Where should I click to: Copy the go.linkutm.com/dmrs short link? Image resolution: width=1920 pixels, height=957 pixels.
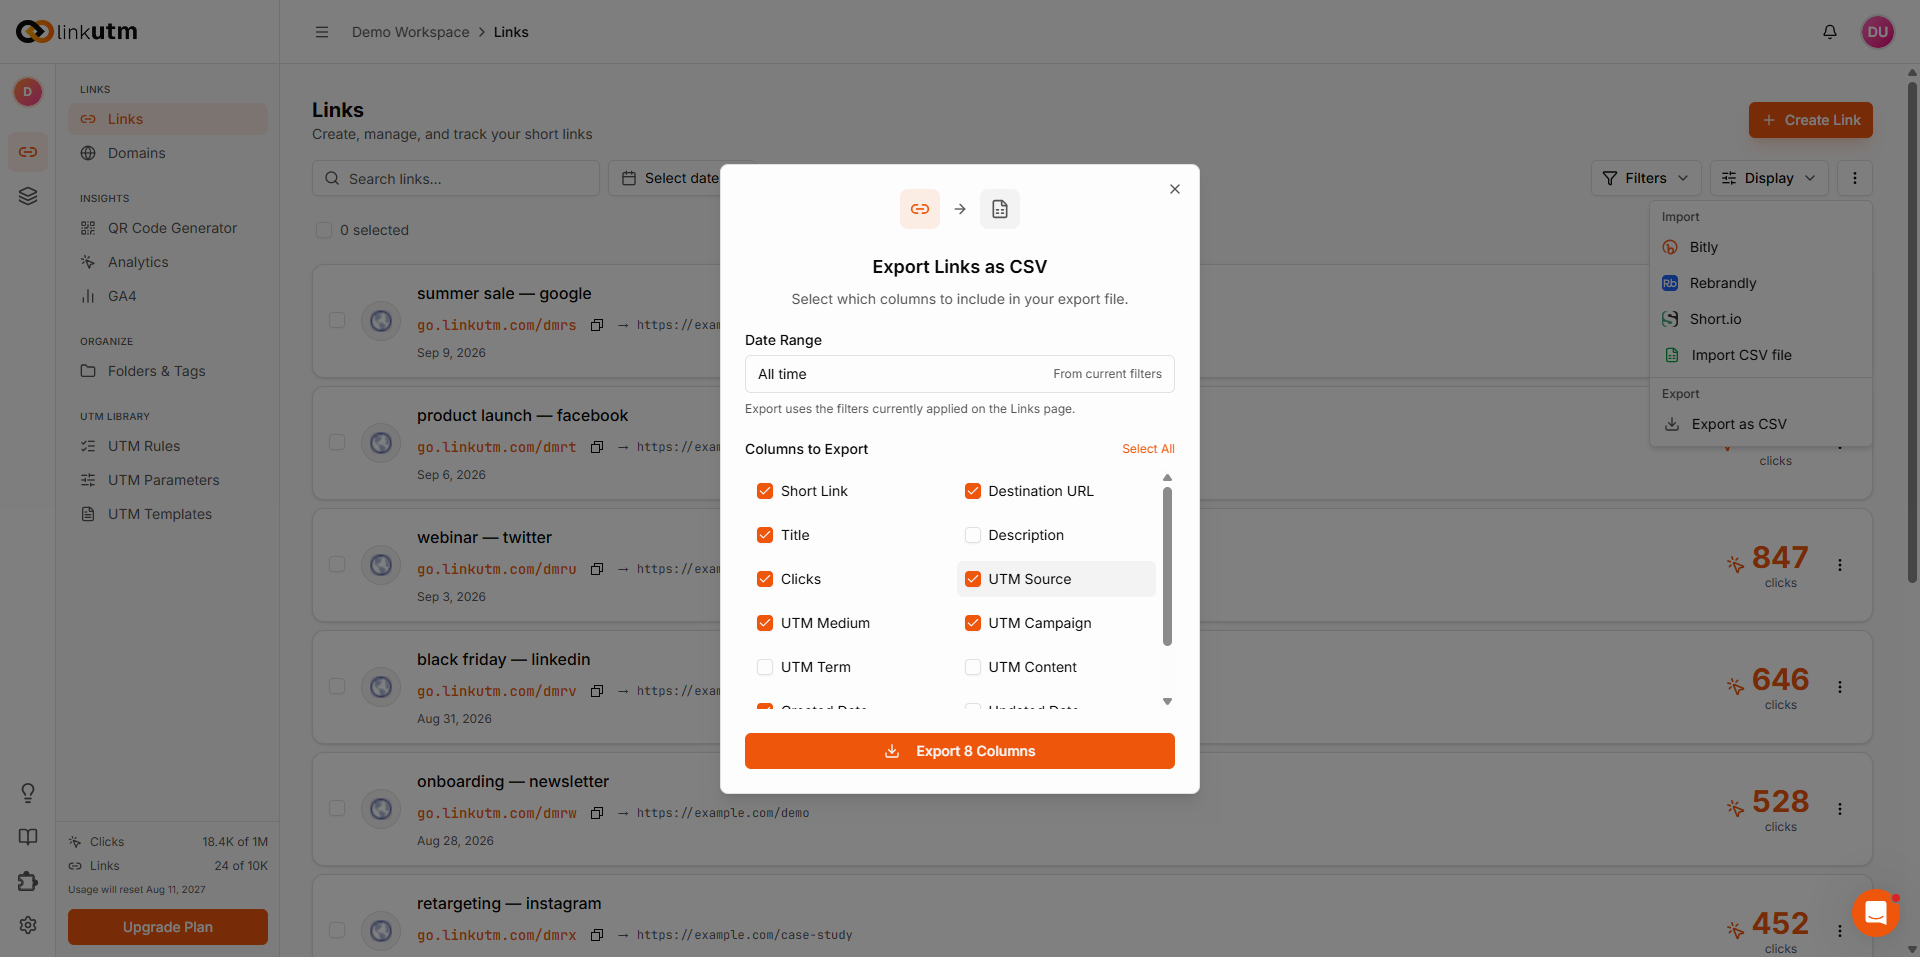pos(597,325)
